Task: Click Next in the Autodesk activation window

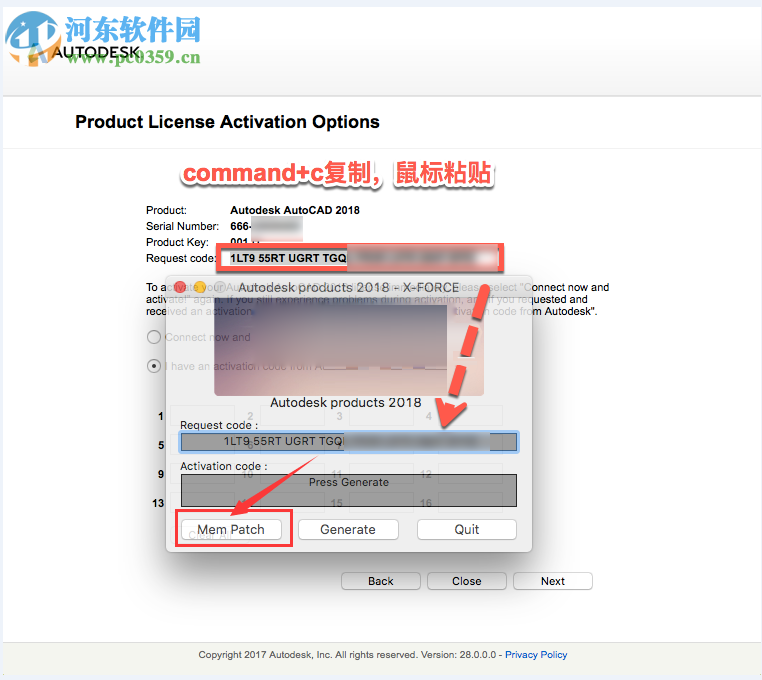Action: pyautogui.click(x=553, y=581)
